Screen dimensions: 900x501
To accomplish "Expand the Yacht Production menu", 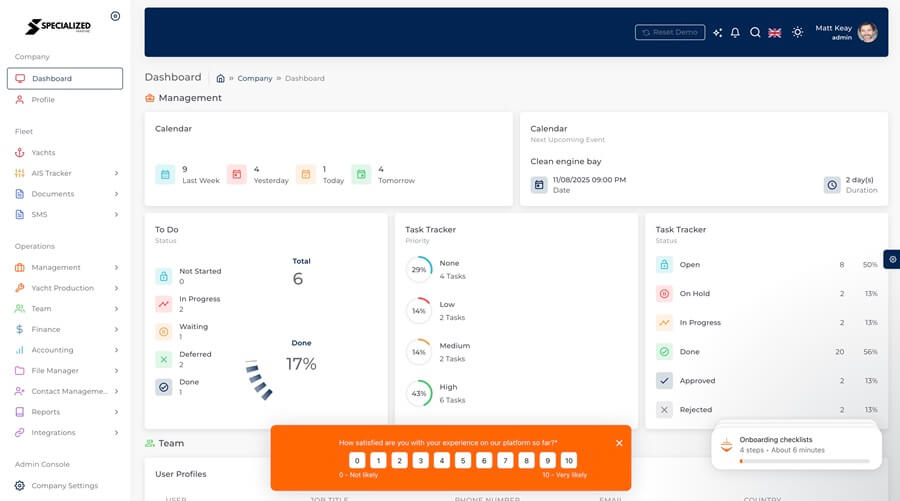I will [116, 288].
